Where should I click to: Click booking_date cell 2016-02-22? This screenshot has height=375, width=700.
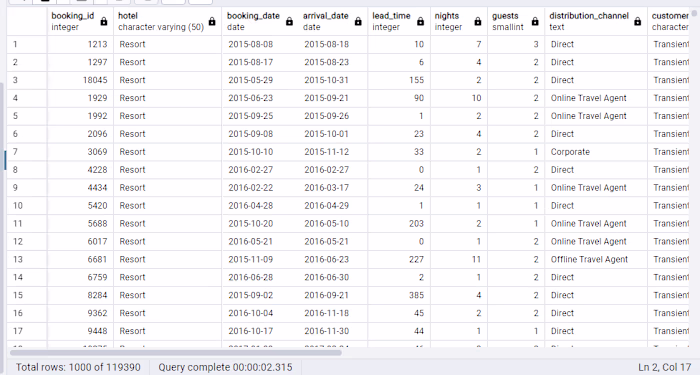point(260,188)
